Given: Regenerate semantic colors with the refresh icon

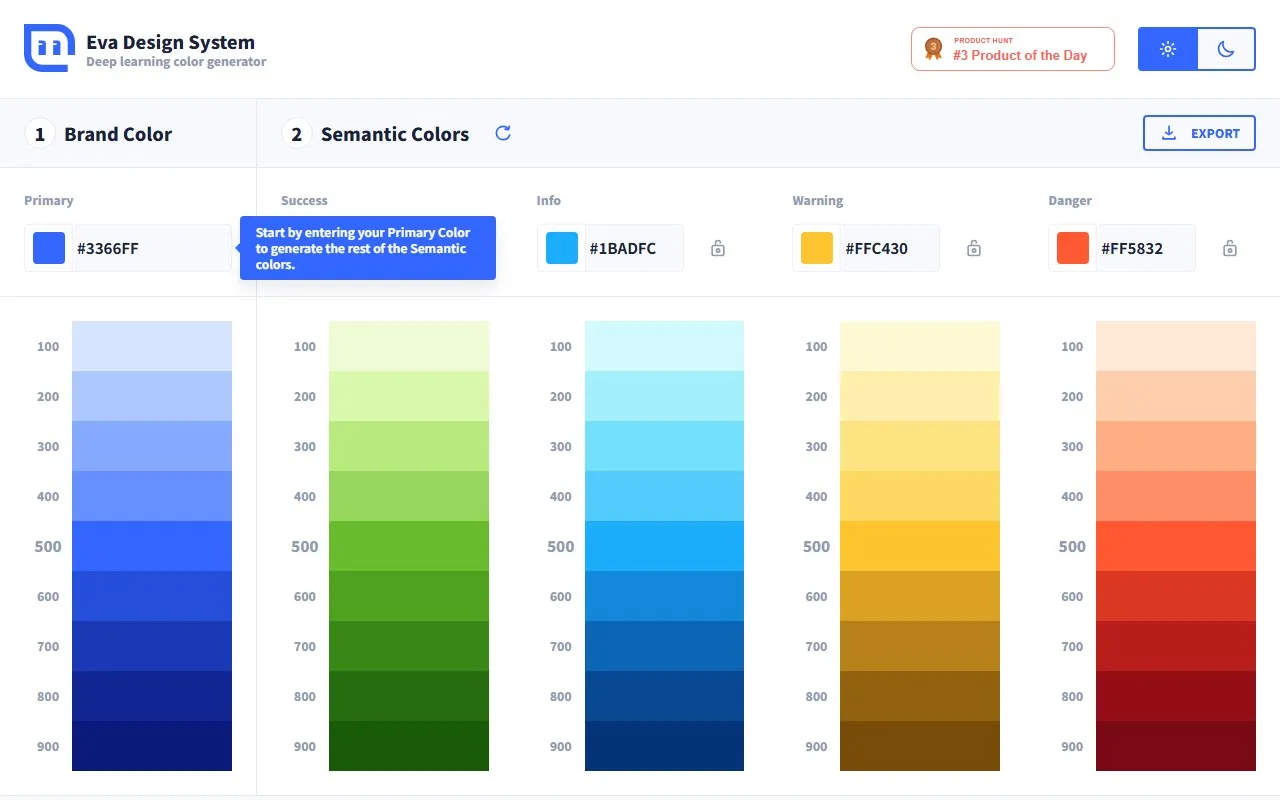Looking at the screenshot, I should point(502,132).
